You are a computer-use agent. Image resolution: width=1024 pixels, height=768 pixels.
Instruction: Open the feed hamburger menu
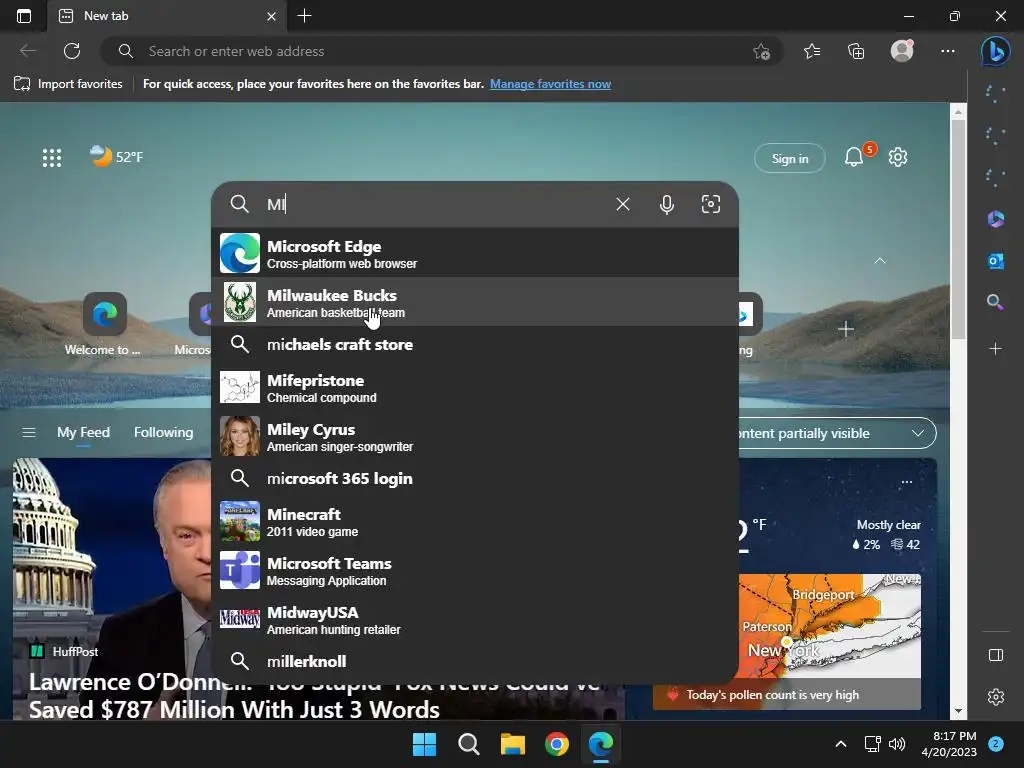tap(29, 432)
